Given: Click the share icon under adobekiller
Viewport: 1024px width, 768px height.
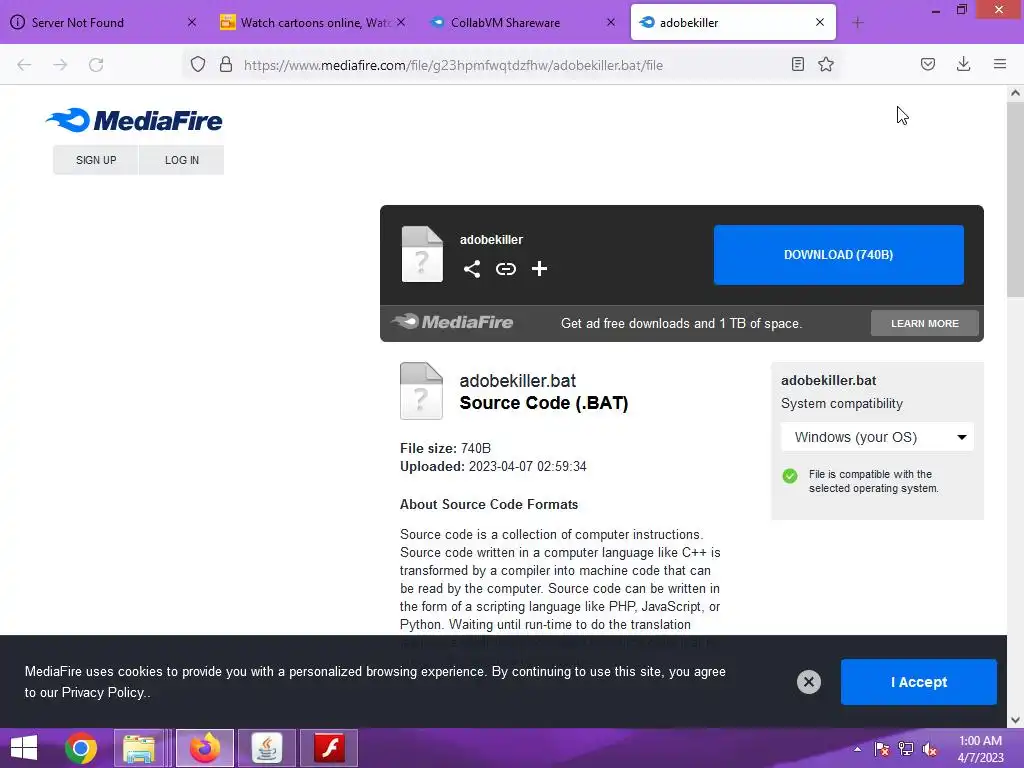Looking at the screenshot, I should [472, 269].
